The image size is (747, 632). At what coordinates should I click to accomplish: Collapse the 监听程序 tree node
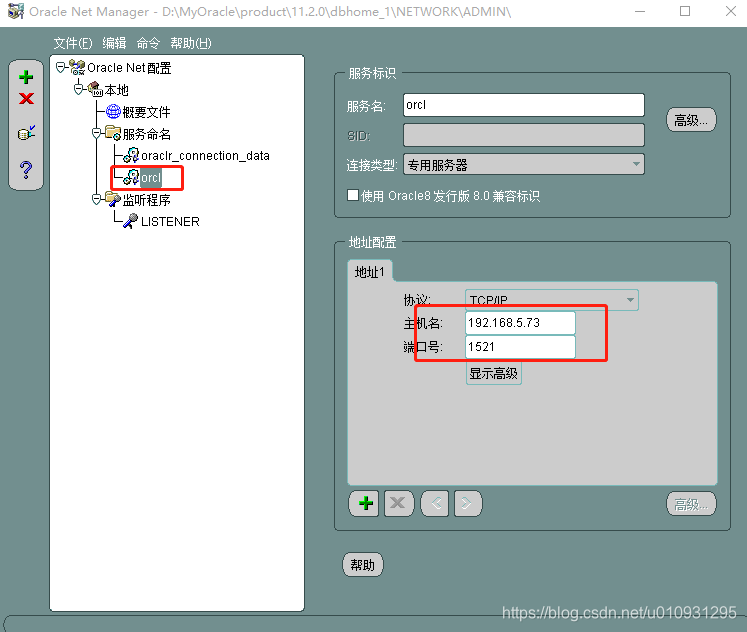[96, 199]
